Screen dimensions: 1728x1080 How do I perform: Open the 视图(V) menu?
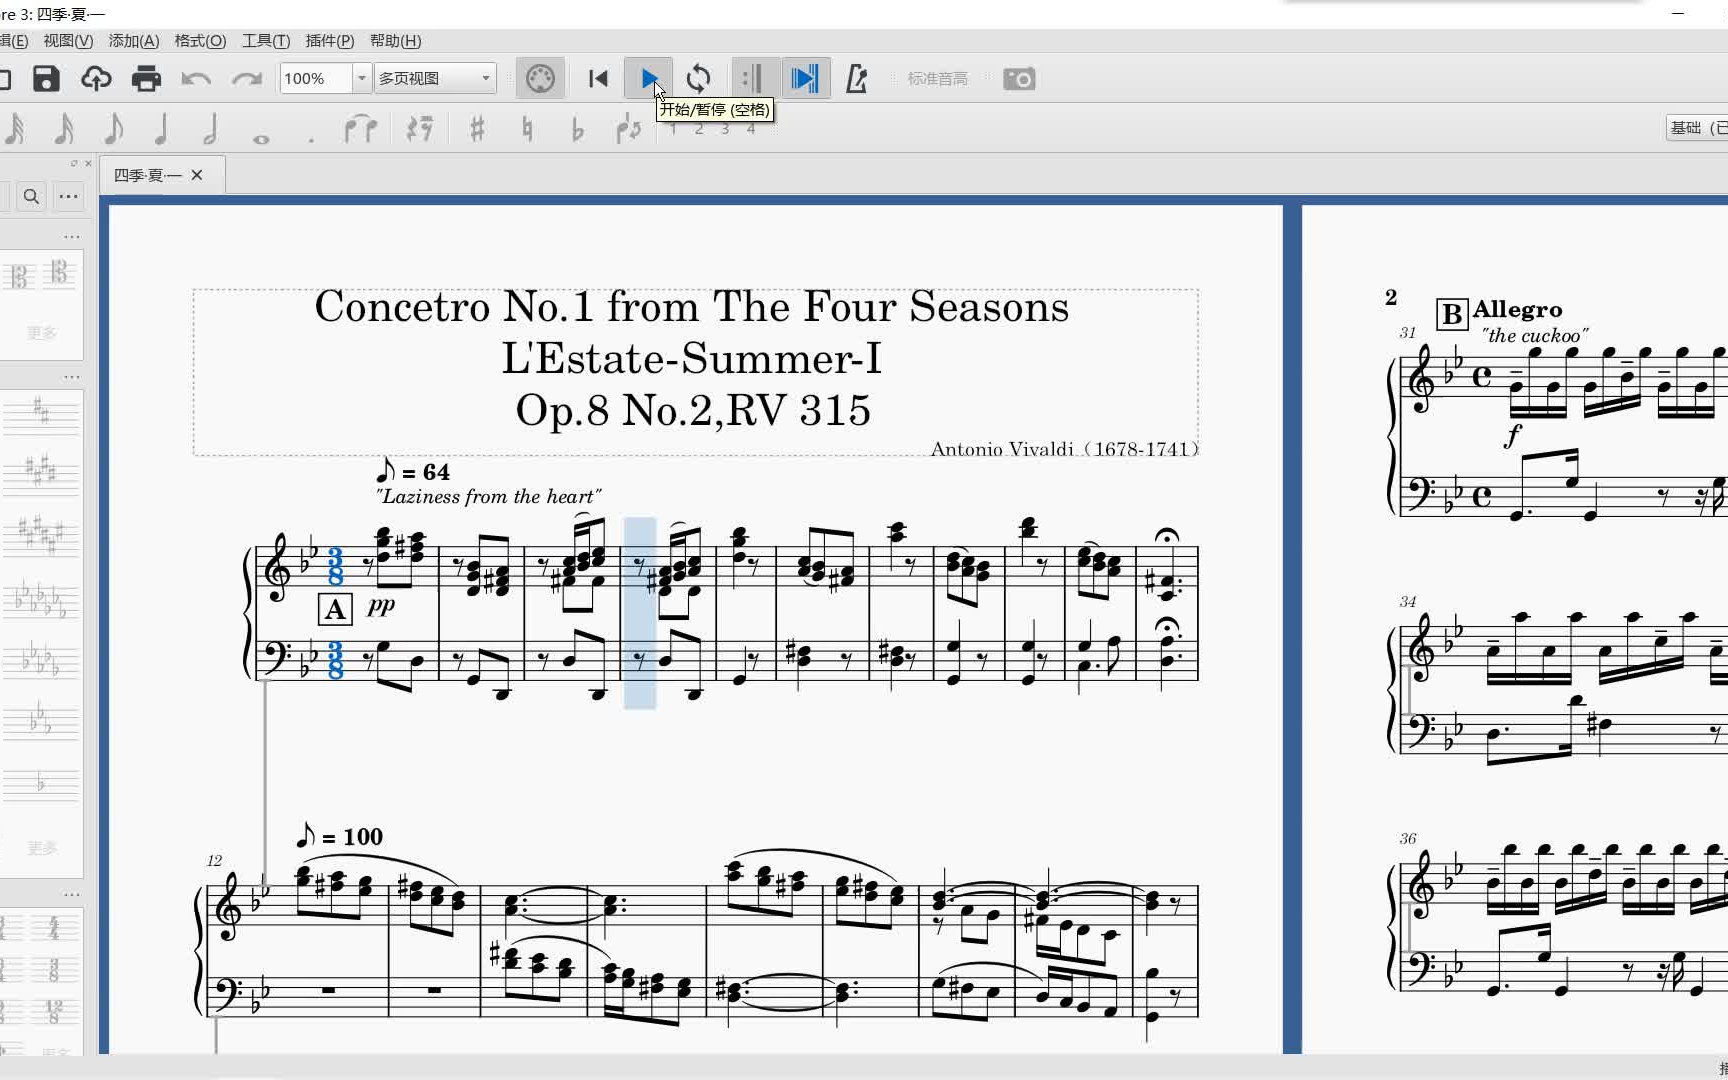point(68,41)
